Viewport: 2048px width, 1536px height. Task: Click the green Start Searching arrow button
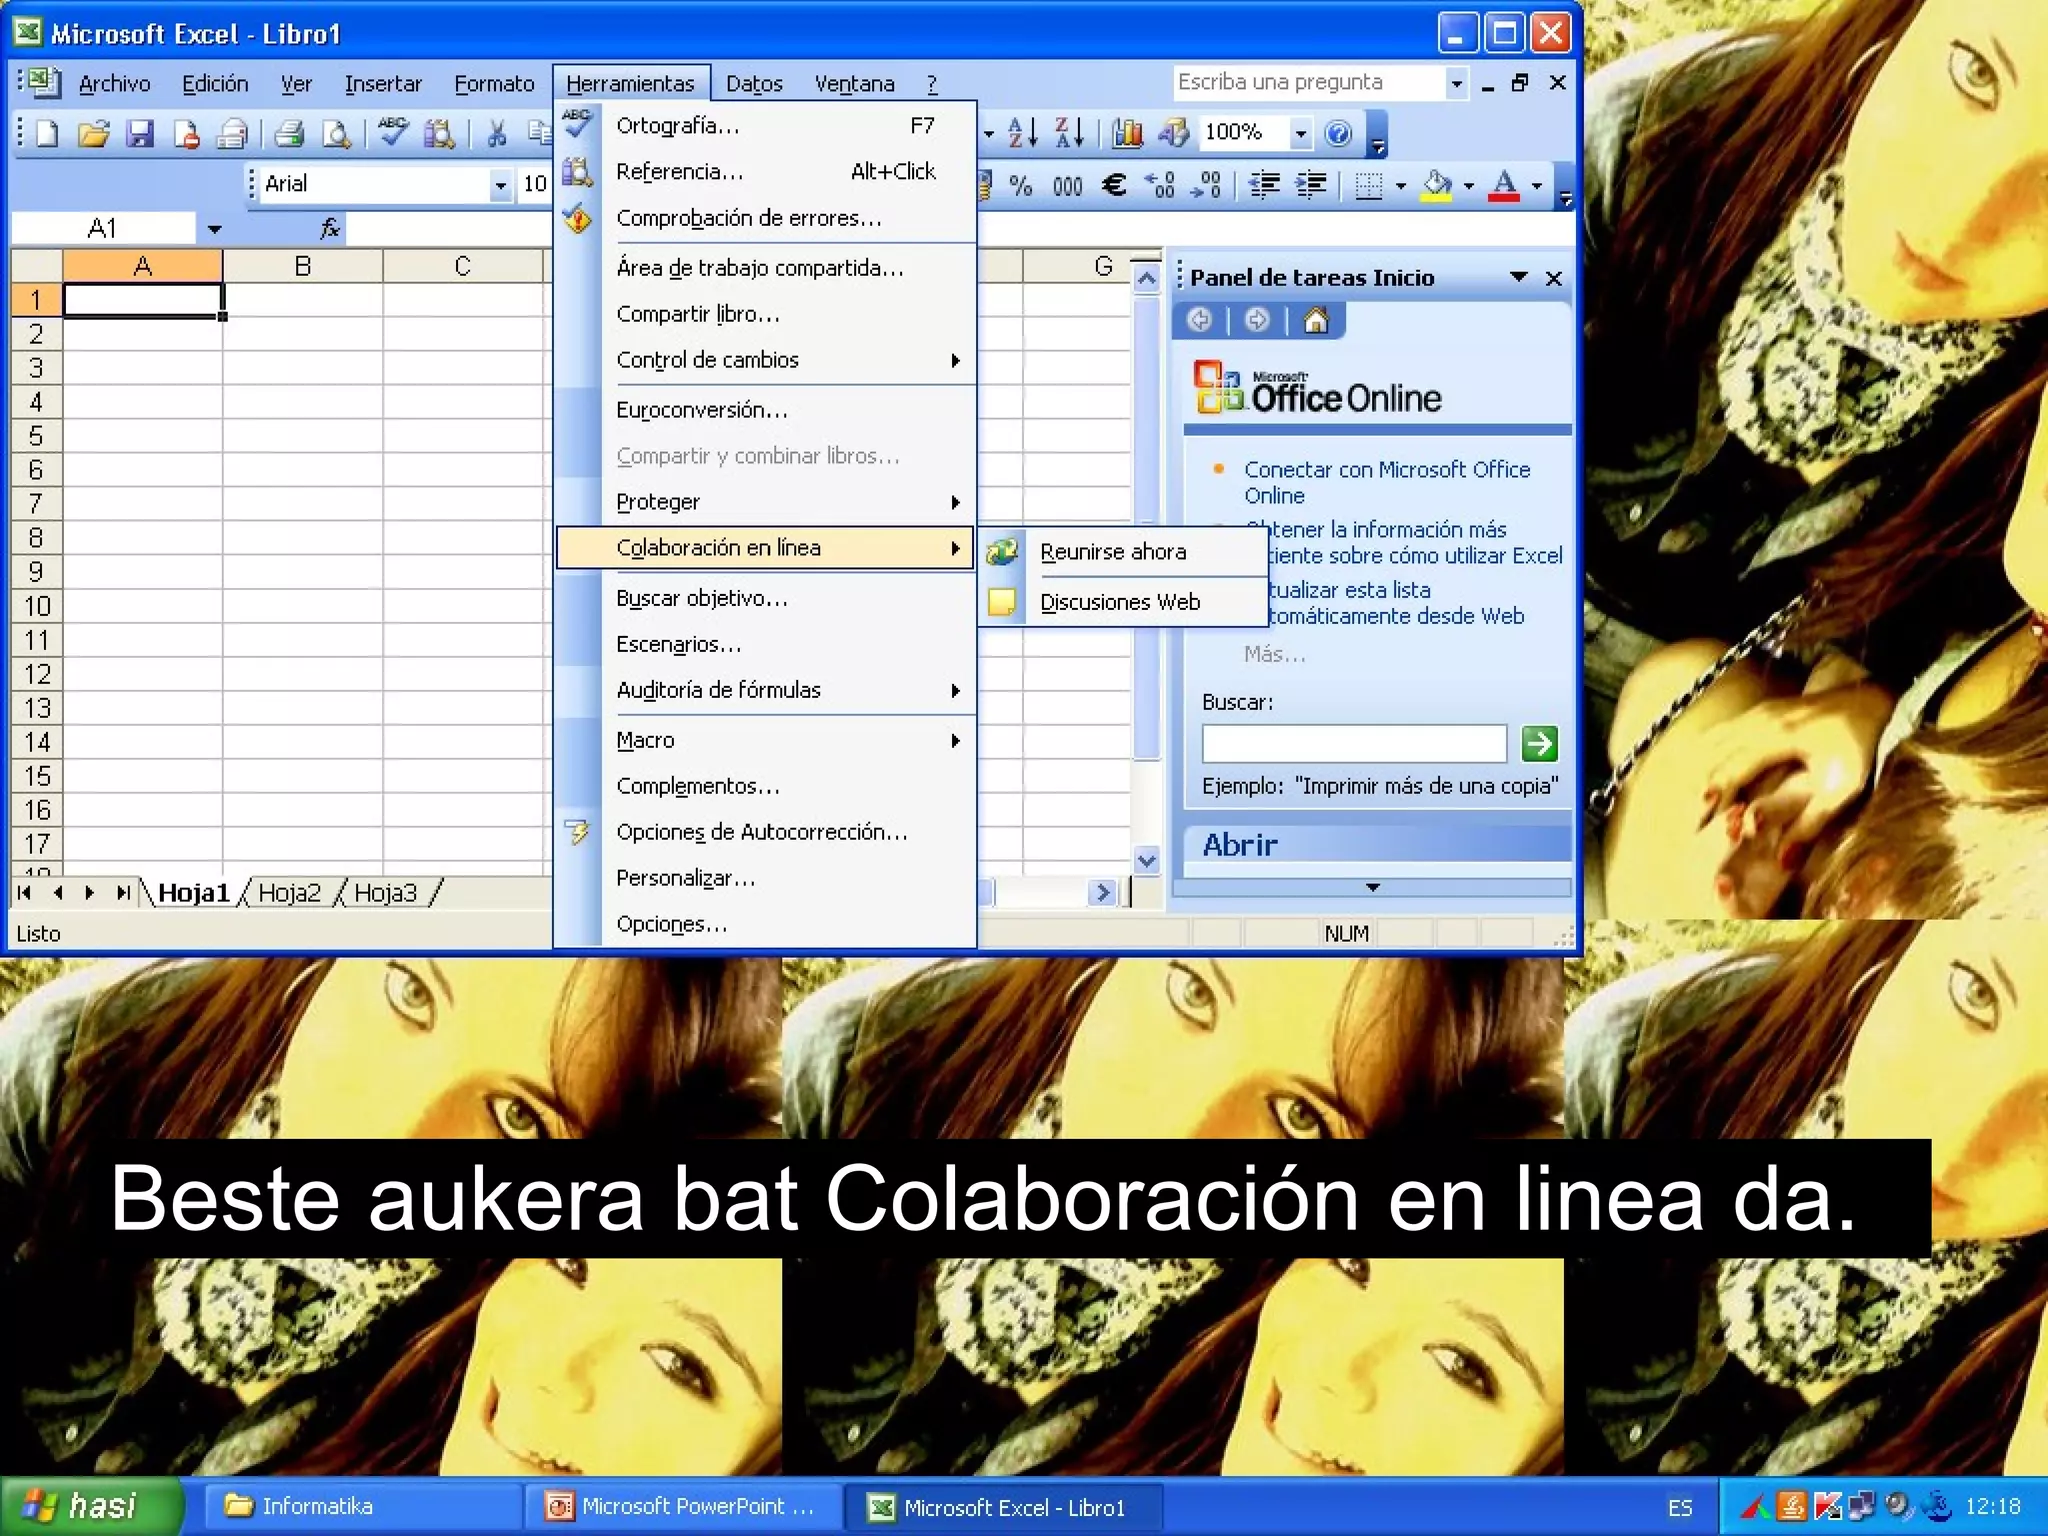click(1539, 743)
